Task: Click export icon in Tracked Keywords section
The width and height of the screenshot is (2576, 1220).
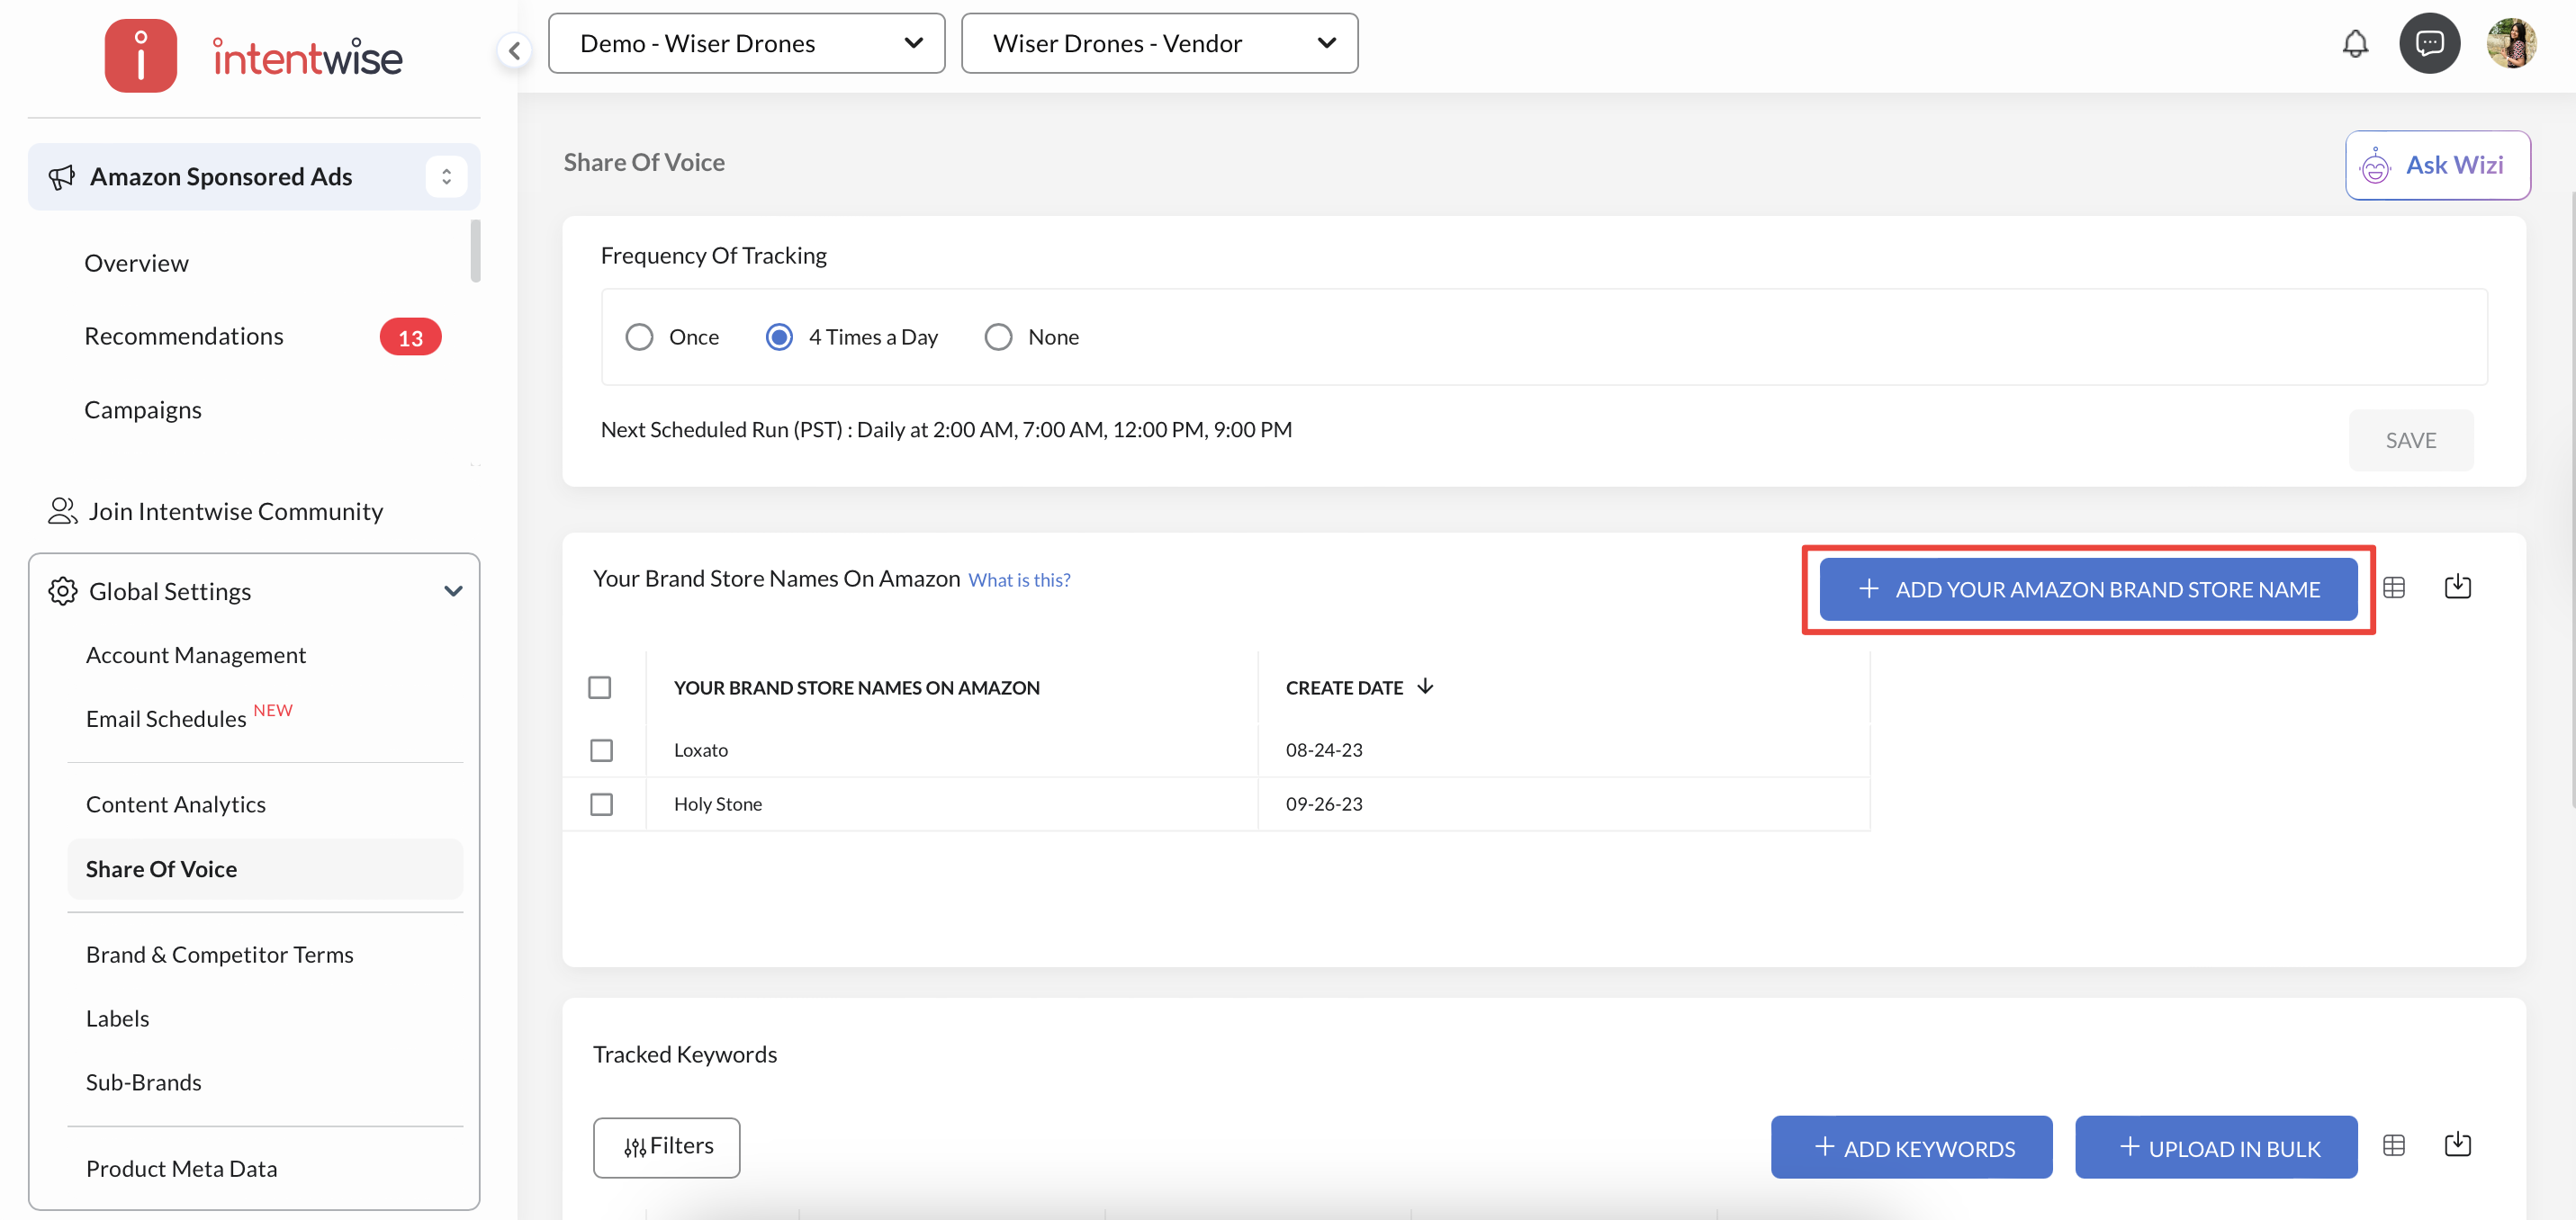Action: [2457, 1146]
